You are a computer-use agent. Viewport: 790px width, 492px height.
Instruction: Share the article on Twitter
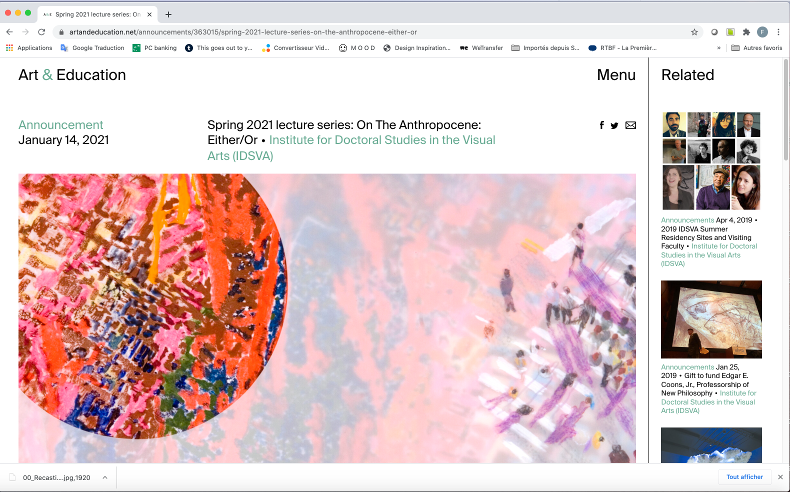[614, 126]
